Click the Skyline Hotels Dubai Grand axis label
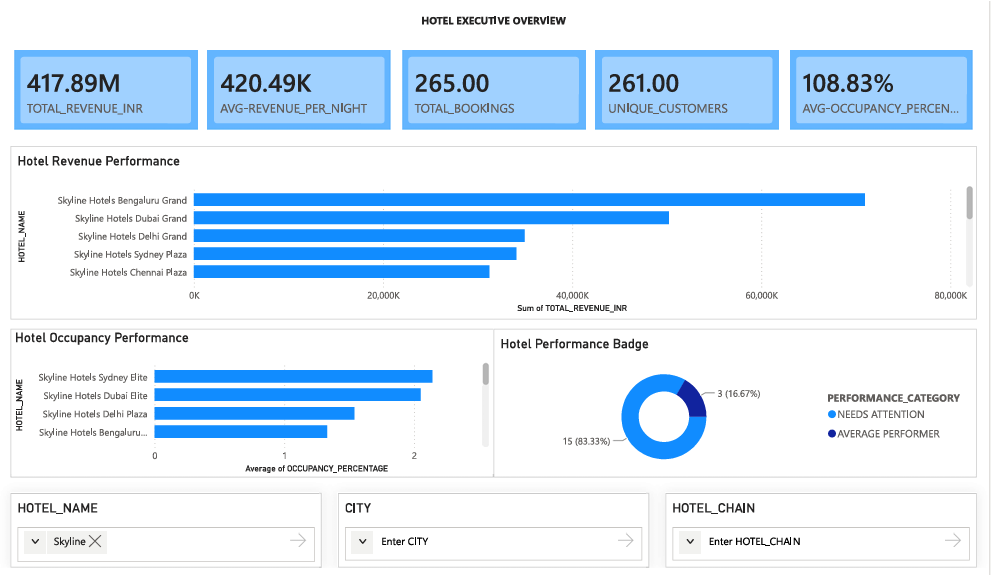The width and height of the screenshot is (991, 578). 131,218
